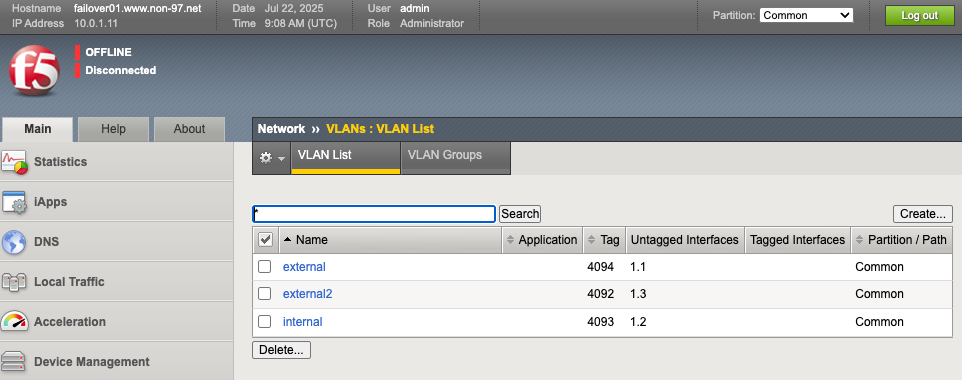962x380 pixels.
Task: Click tag value 4093
Action: tap(601, 322)
